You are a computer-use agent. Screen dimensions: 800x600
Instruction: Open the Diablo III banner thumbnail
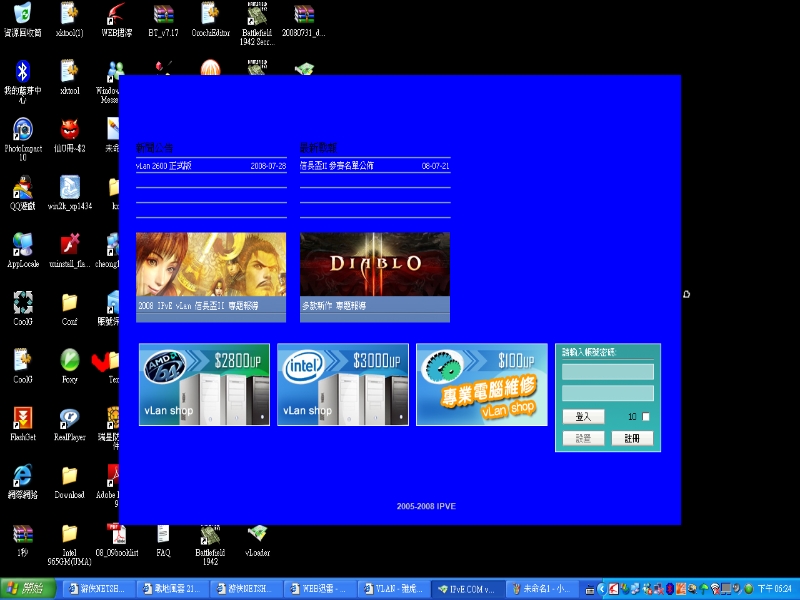point(374,264)
